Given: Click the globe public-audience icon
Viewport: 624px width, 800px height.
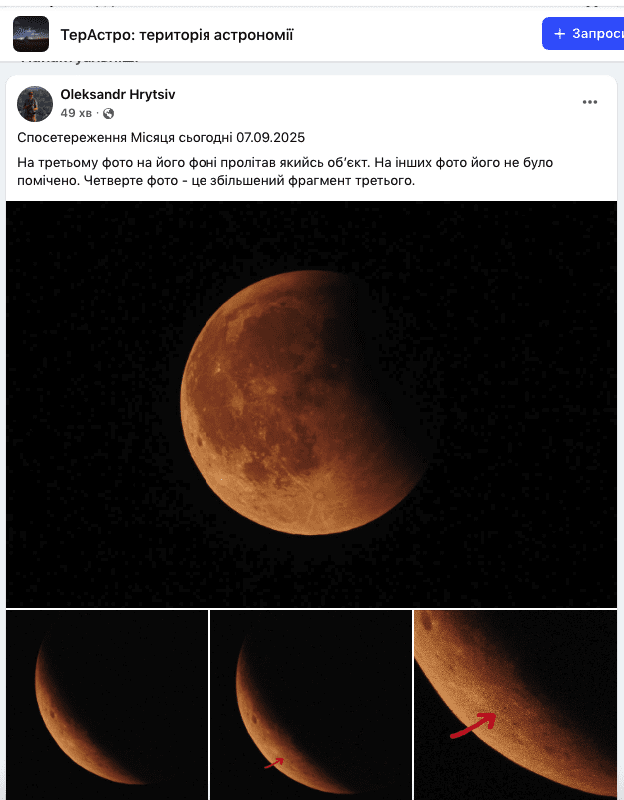Looking at the screenshot, I should coord(108,113).
